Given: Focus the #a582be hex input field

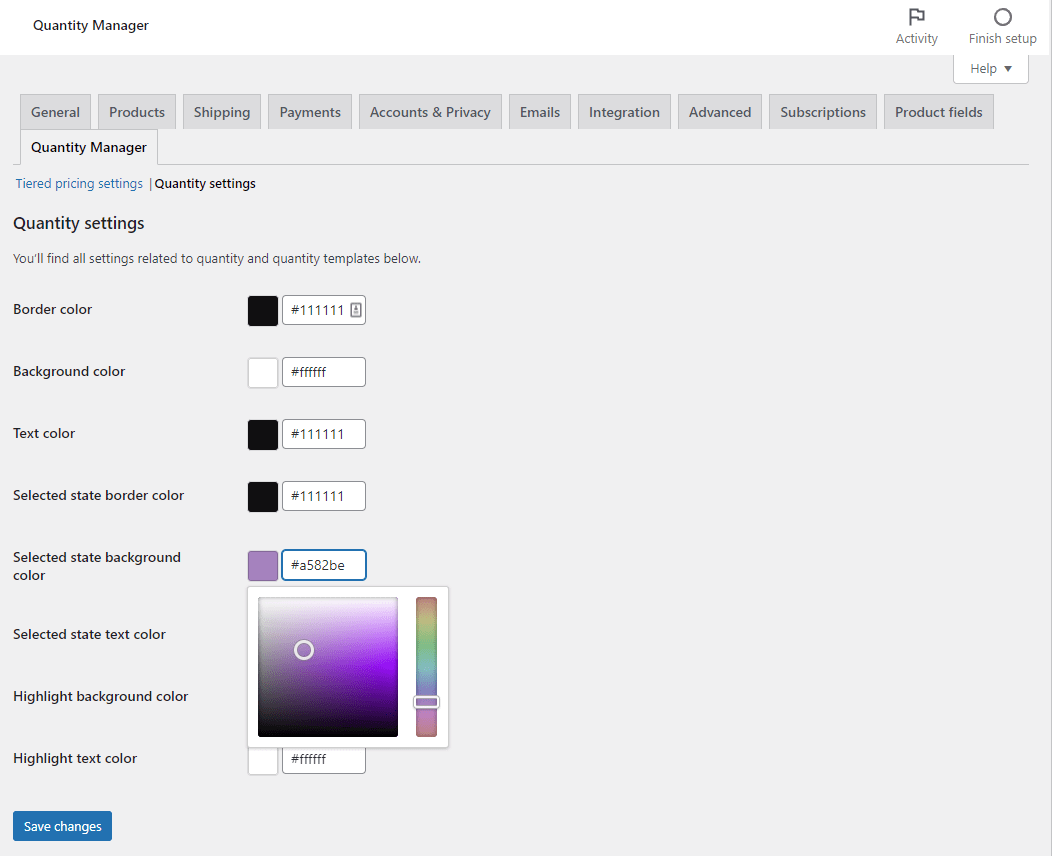Looking at the screenshot, I should point(324,565).
